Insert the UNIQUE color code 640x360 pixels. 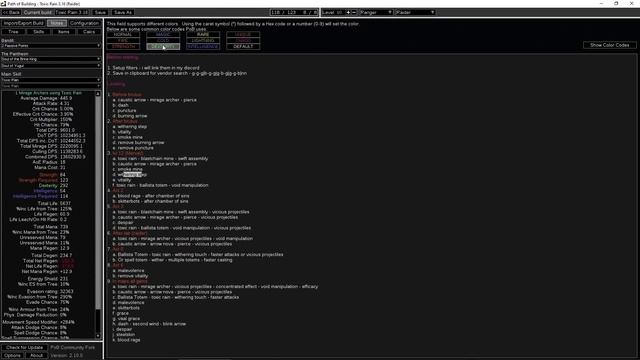(243, 35)
